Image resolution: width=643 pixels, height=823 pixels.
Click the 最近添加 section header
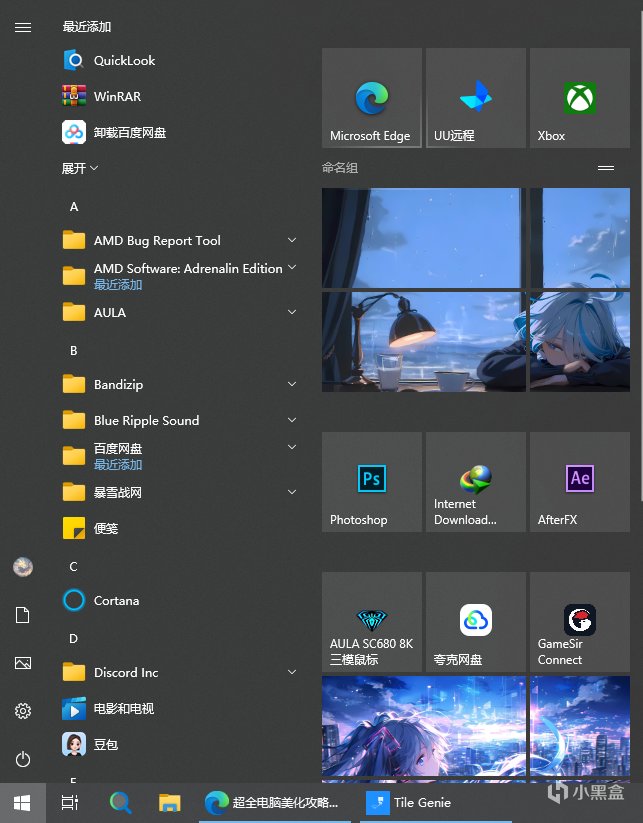pyautogui.click(x=87, y=27)
